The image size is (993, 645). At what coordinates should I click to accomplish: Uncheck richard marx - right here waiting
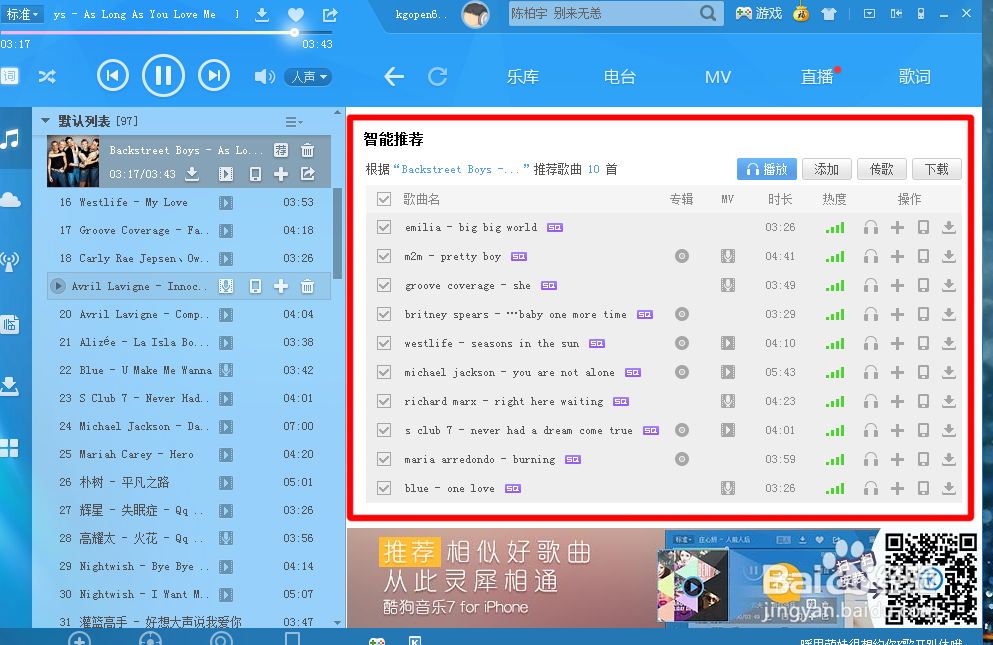coord(384,401)
